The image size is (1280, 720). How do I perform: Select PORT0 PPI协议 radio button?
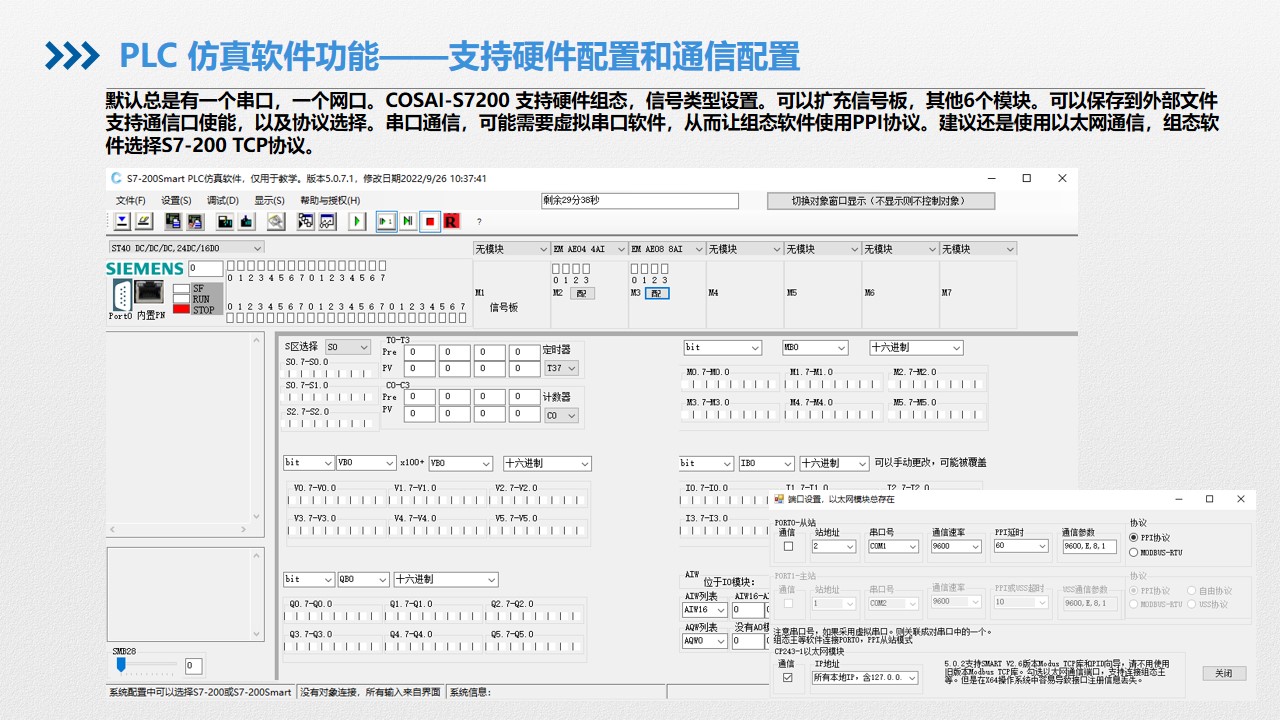coord(1133,537)
